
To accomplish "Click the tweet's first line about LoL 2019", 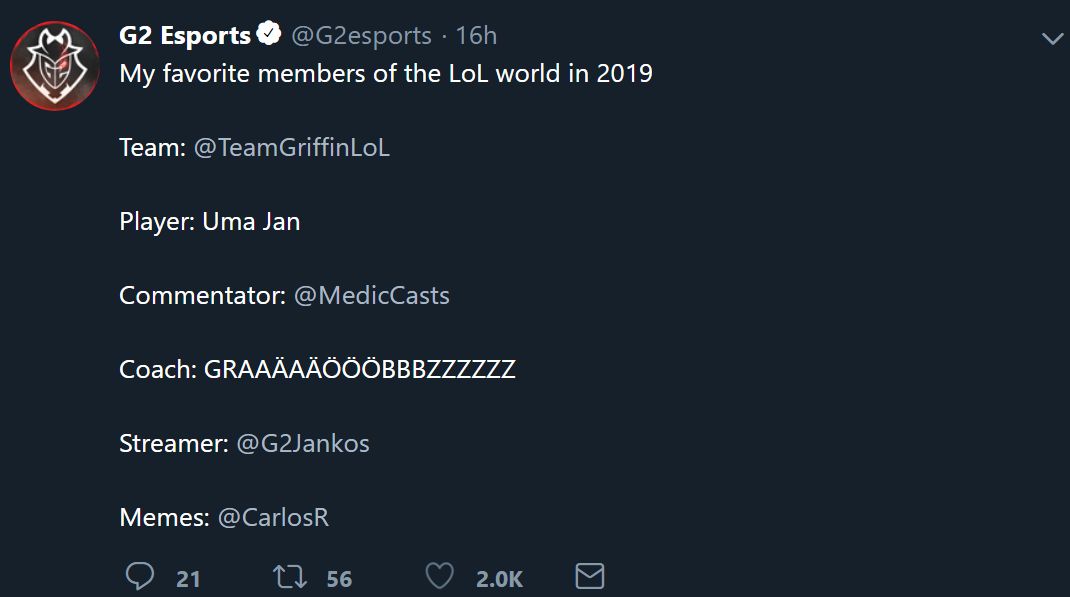I will tap(385, 74).
